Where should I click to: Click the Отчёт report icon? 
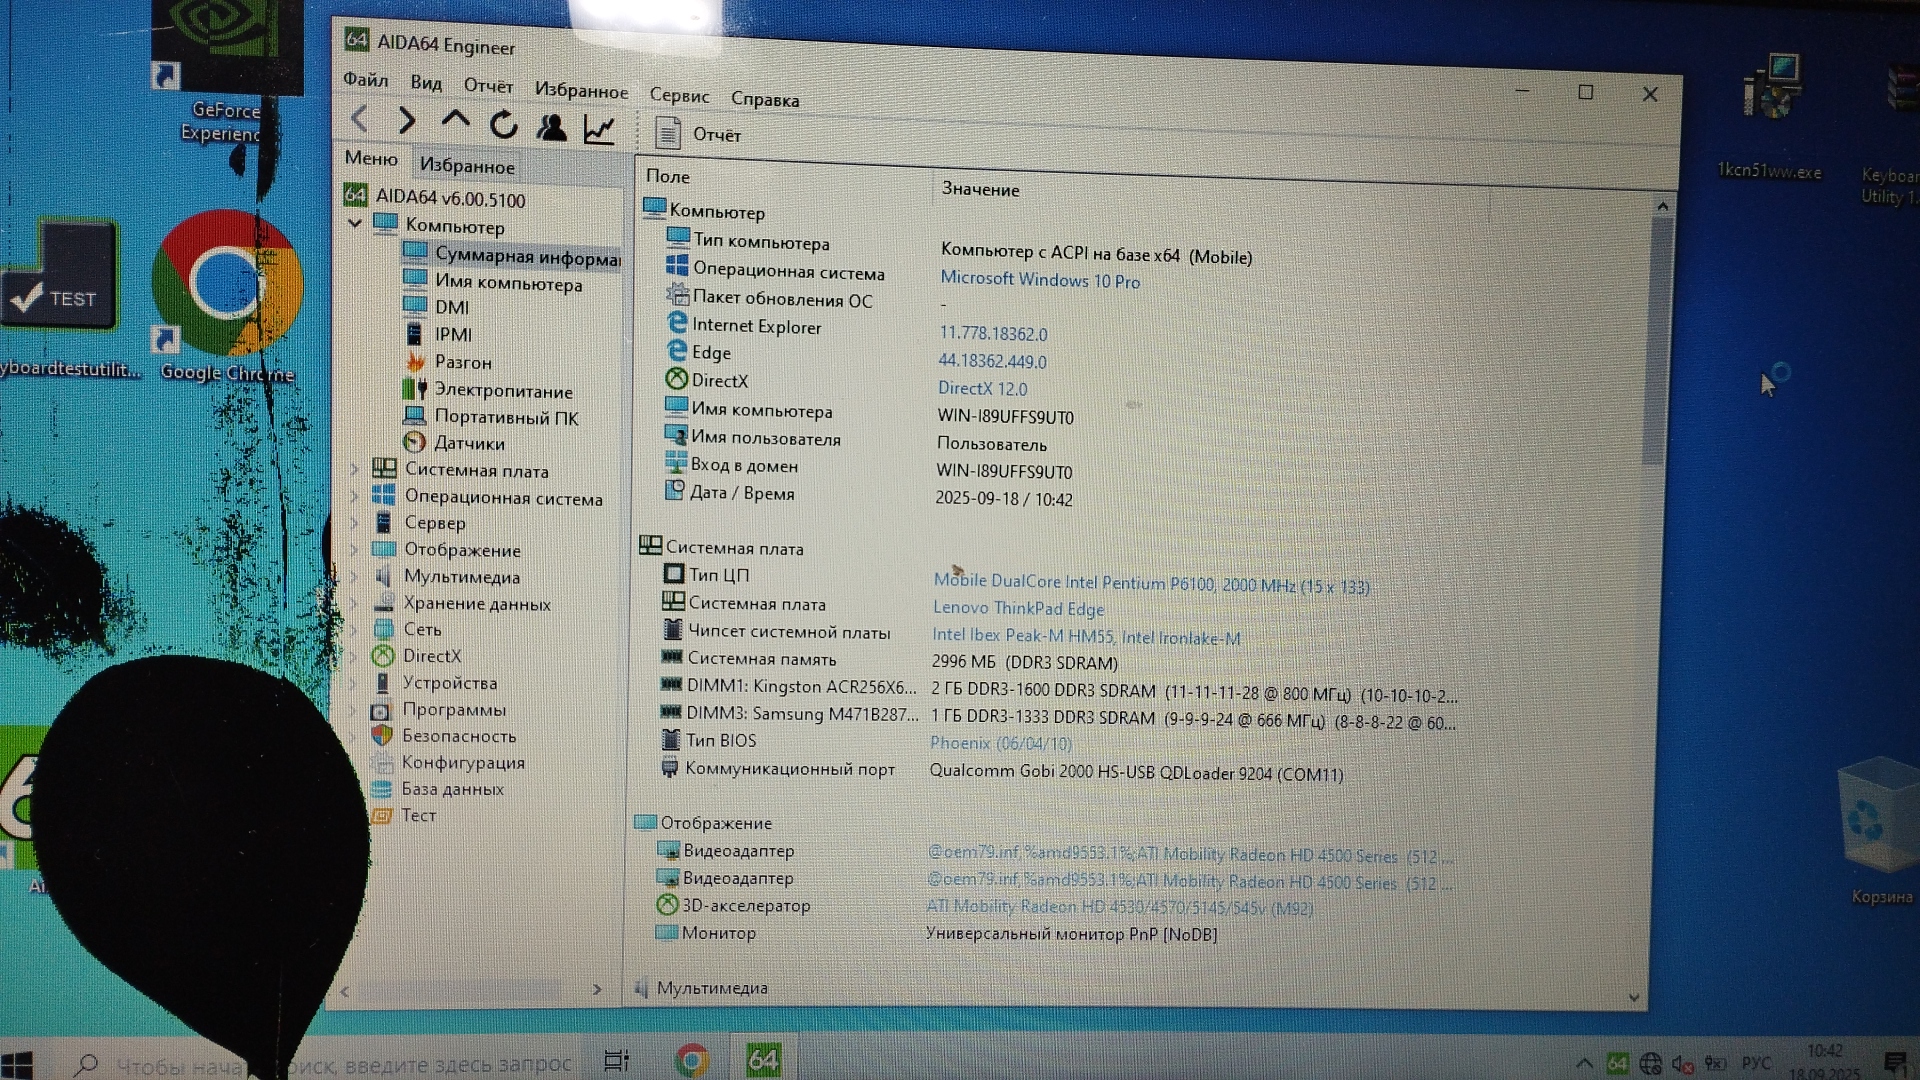(x=668, y=133)
